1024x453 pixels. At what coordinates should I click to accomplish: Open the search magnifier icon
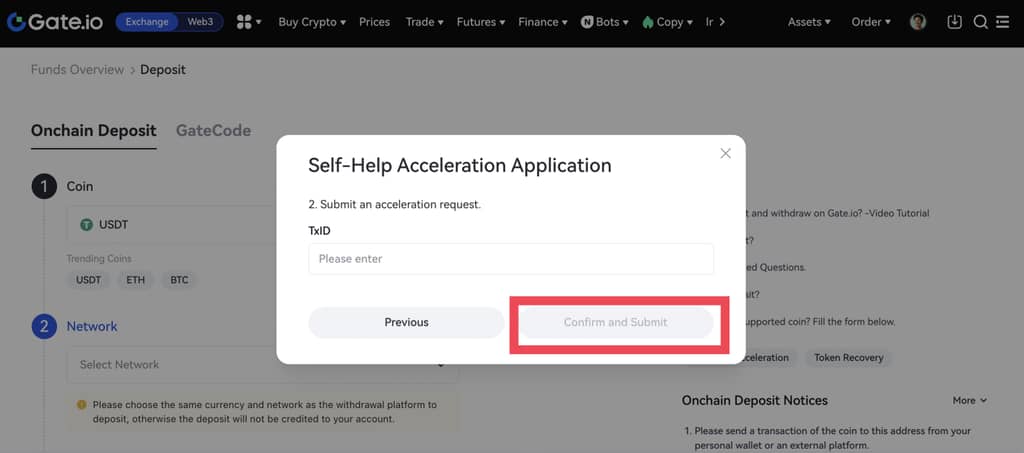coord(980,22)
